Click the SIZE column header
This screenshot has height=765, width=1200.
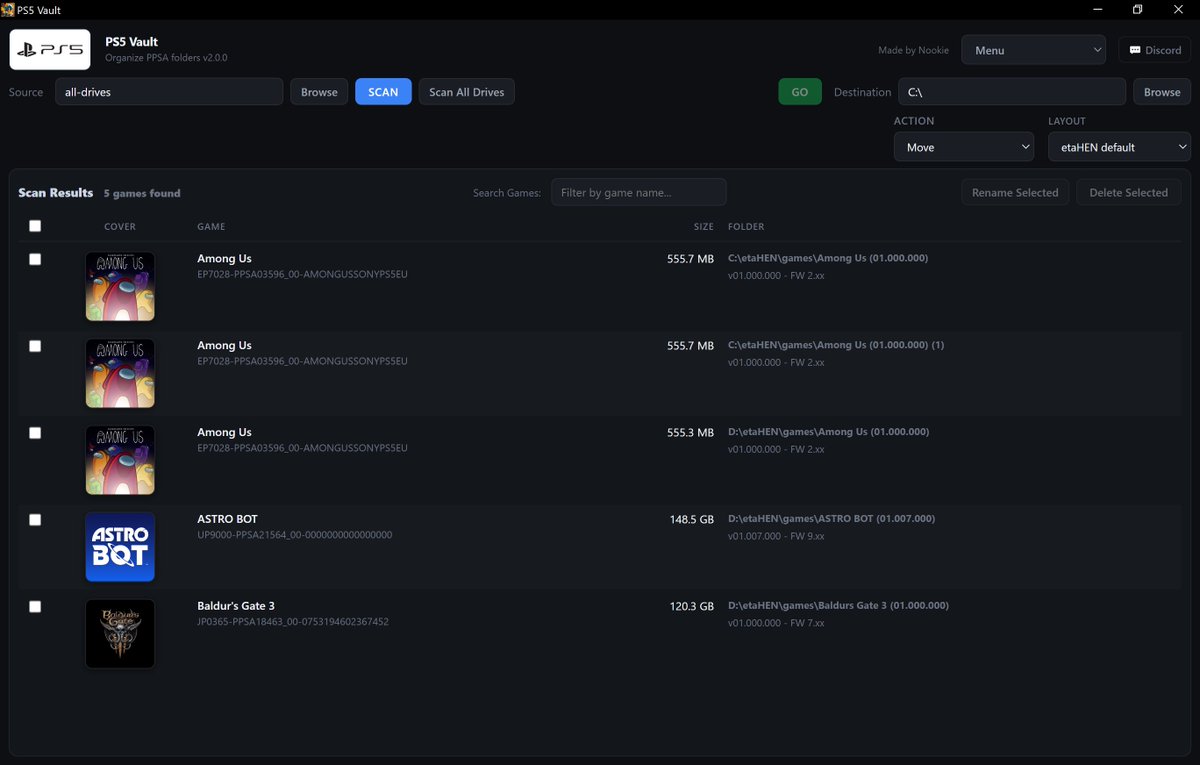pos(704,227)
